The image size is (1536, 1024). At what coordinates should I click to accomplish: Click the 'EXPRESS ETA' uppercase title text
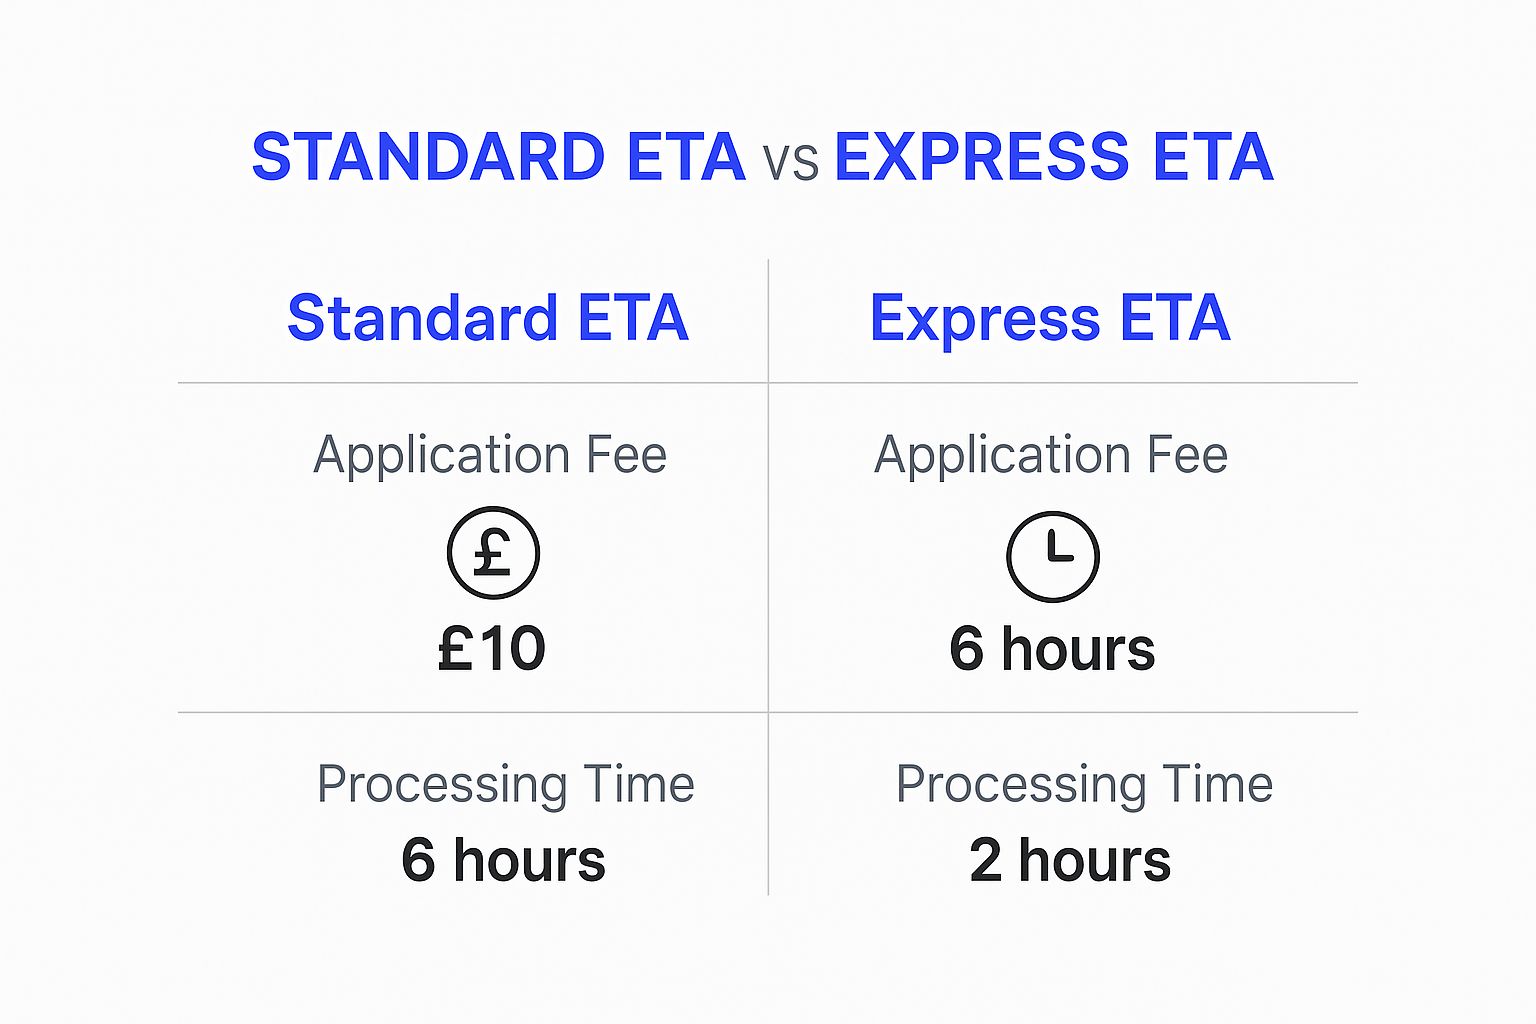click(1053, 157)
